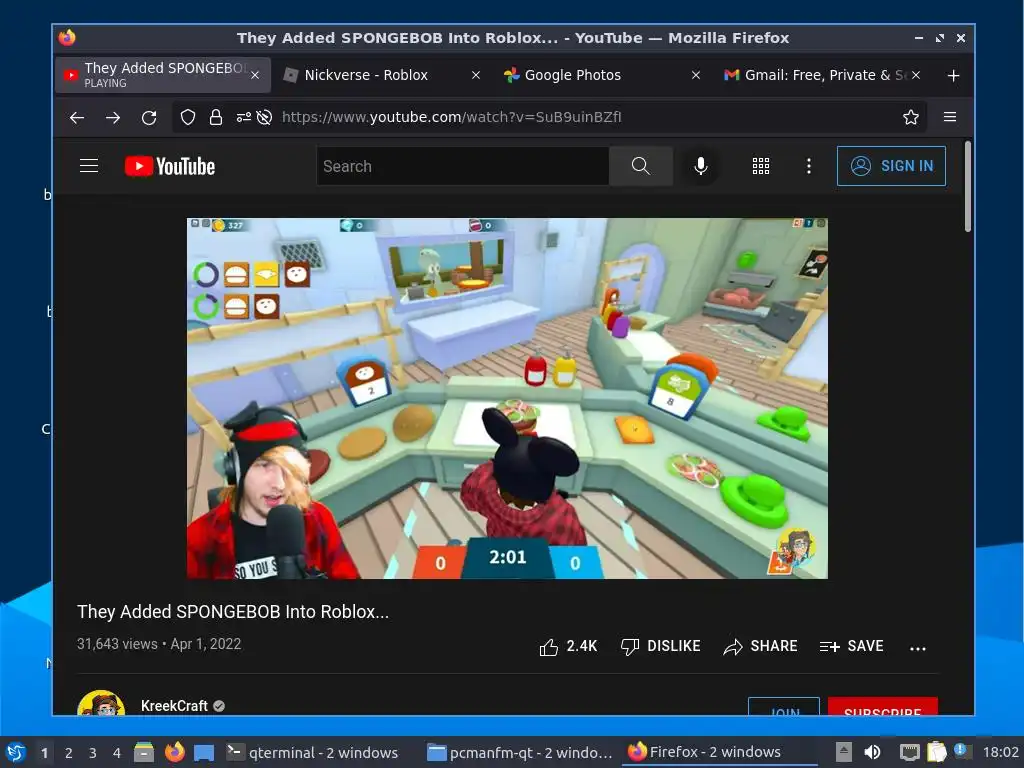Click the page vertical scrollbar
The height and width of the screenshot is (768, 1024).
pyautogui.click(x=967, y=185)
